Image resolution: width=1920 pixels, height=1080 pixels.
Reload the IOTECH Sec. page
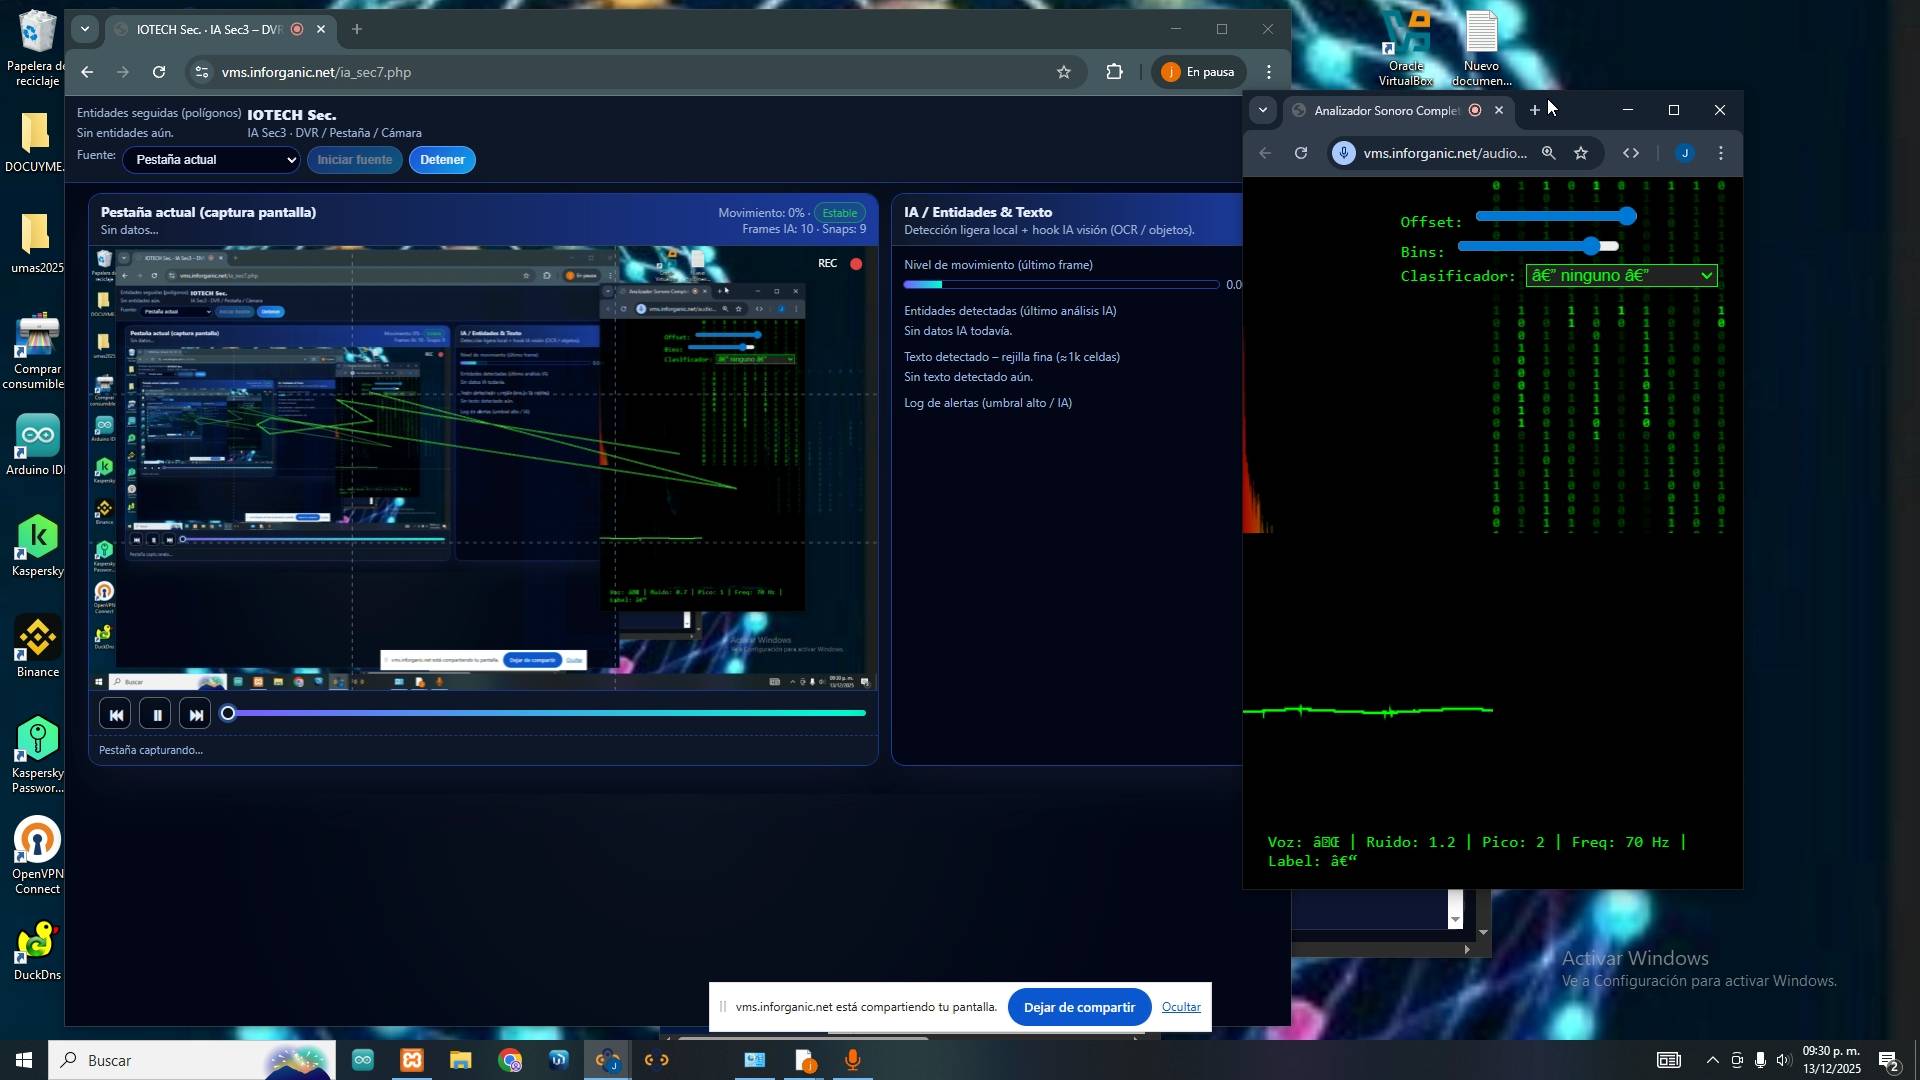pyautogui.click(x=159, y=72)
